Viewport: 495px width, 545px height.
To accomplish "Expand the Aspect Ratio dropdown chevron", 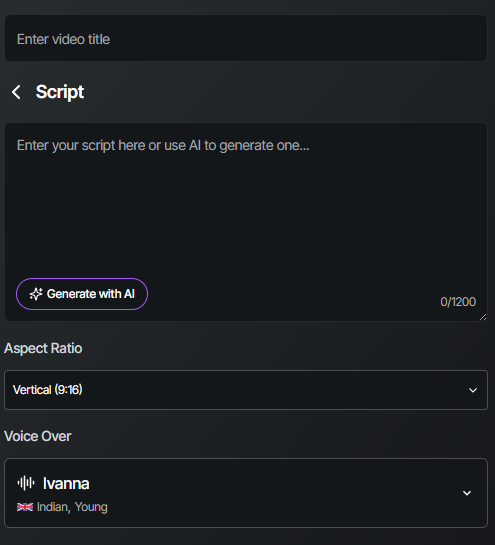I will [x=473, y=390].
